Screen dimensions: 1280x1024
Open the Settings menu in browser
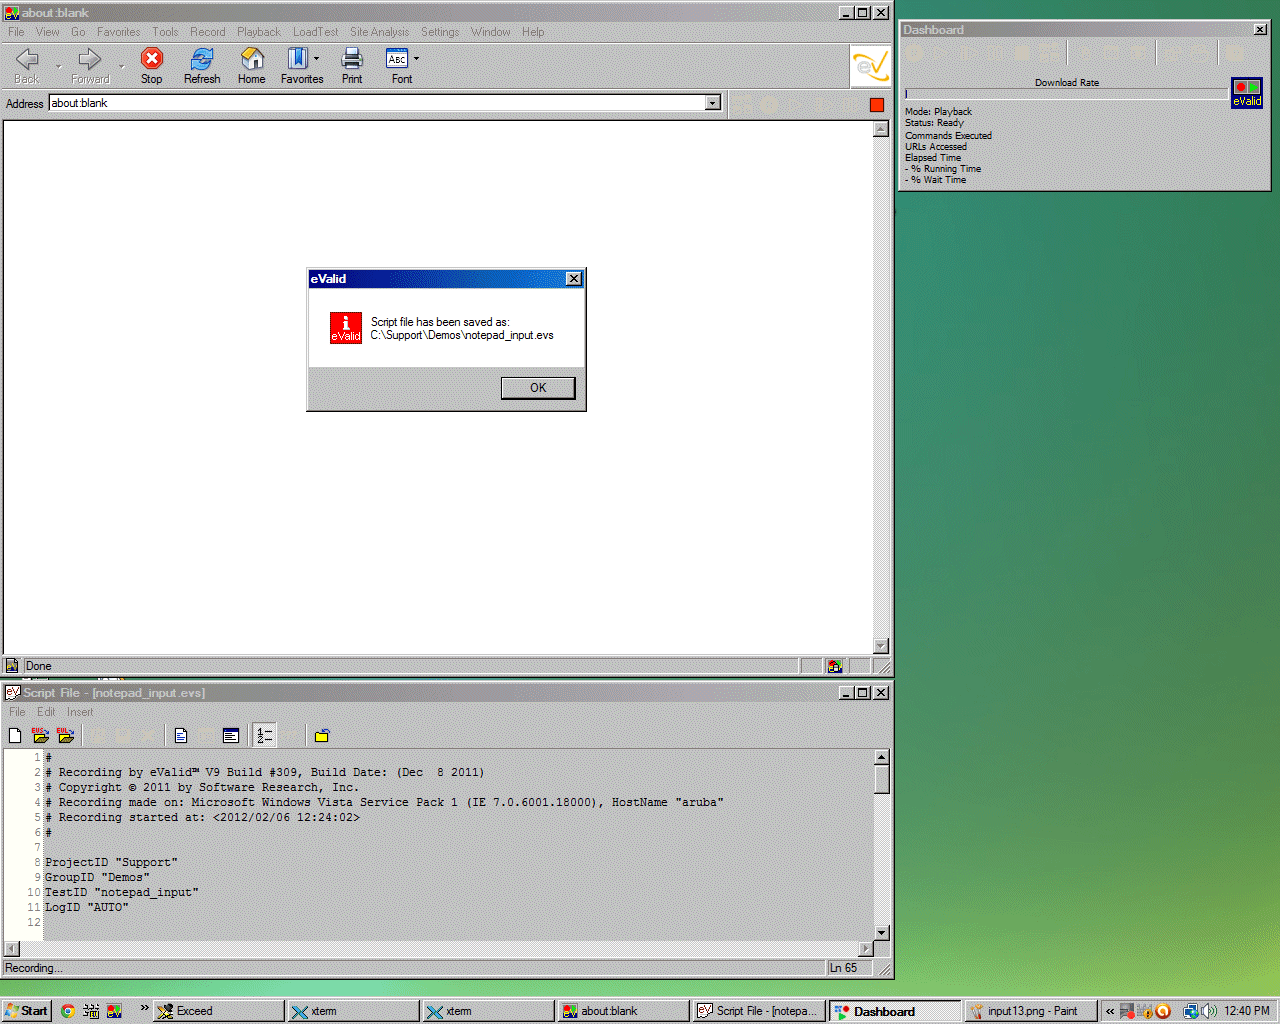(440, 32)
